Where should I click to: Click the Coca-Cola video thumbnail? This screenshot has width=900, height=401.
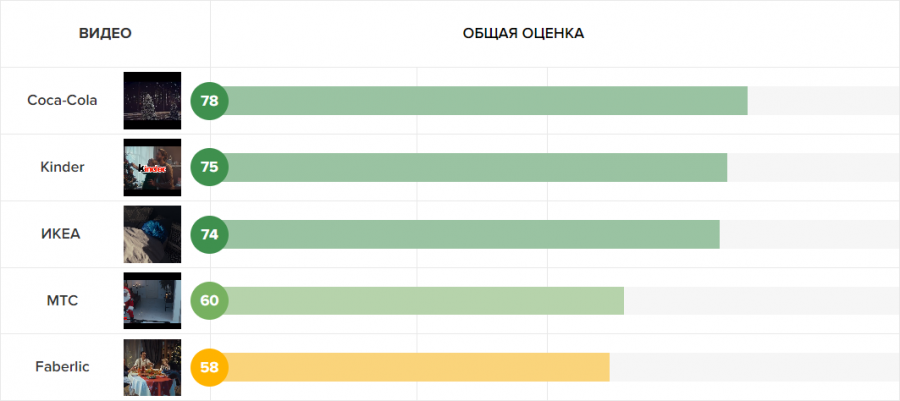tap(152, 100)
